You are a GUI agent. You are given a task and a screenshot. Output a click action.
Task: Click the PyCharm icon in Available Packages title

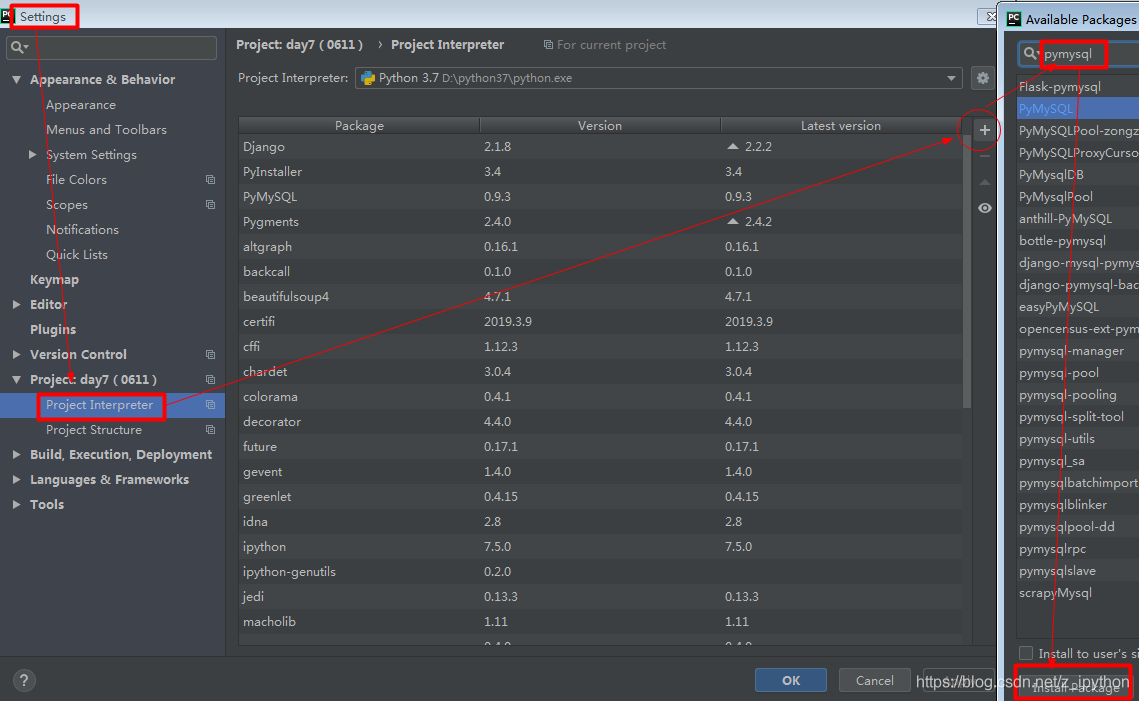tap(1013, 20)
